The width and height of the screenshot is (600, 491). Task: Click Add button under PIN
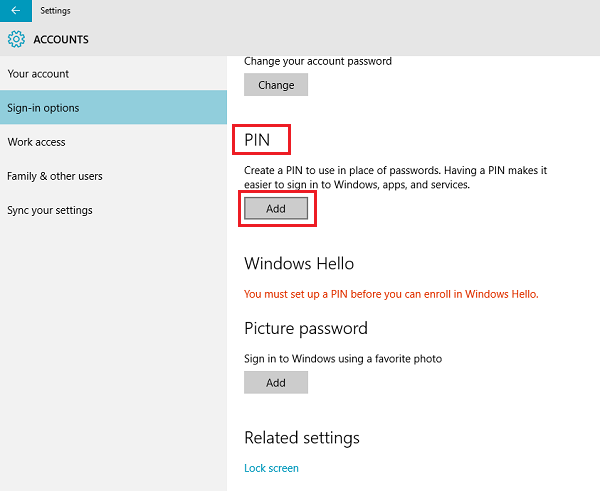276,209
